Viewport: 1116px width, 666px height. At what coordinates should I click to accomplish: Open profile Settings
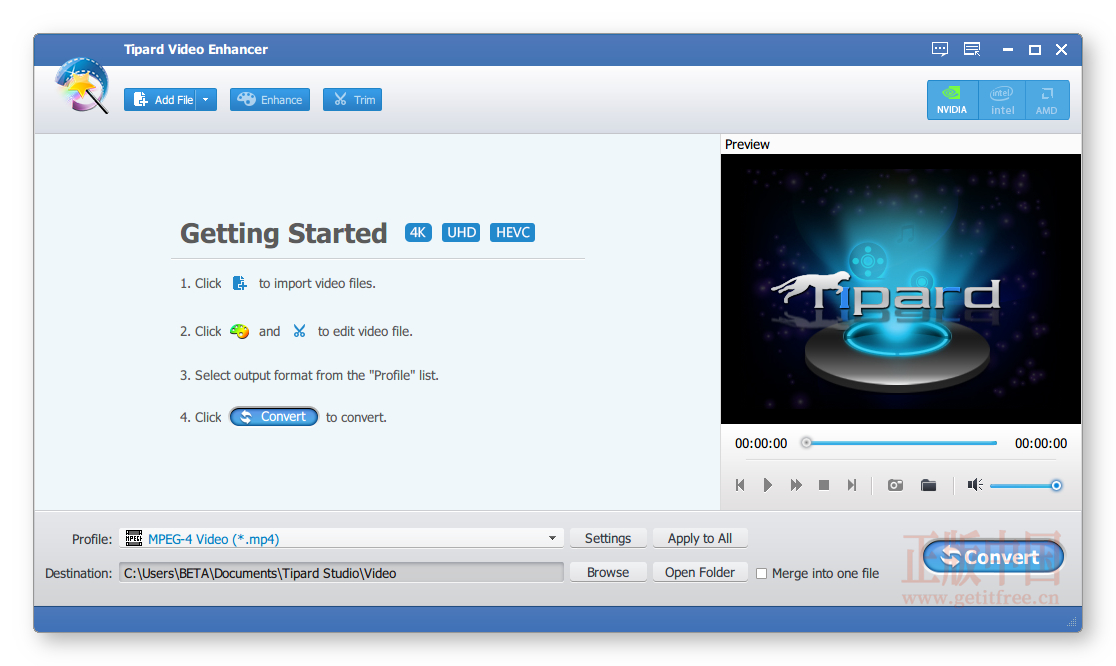[608, 539]
